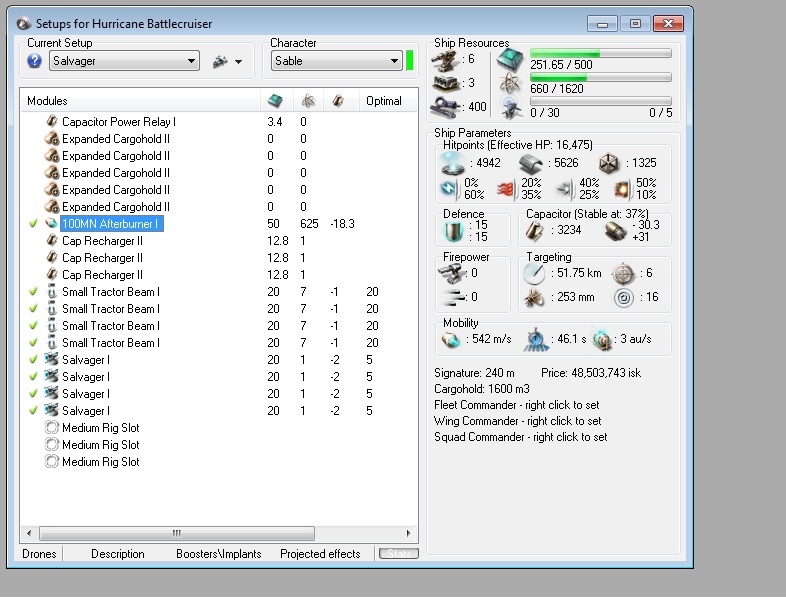Toggle checkmark of third Small Tractor Beam I
The width and height of the screenshot is (786, 600).
33,326
